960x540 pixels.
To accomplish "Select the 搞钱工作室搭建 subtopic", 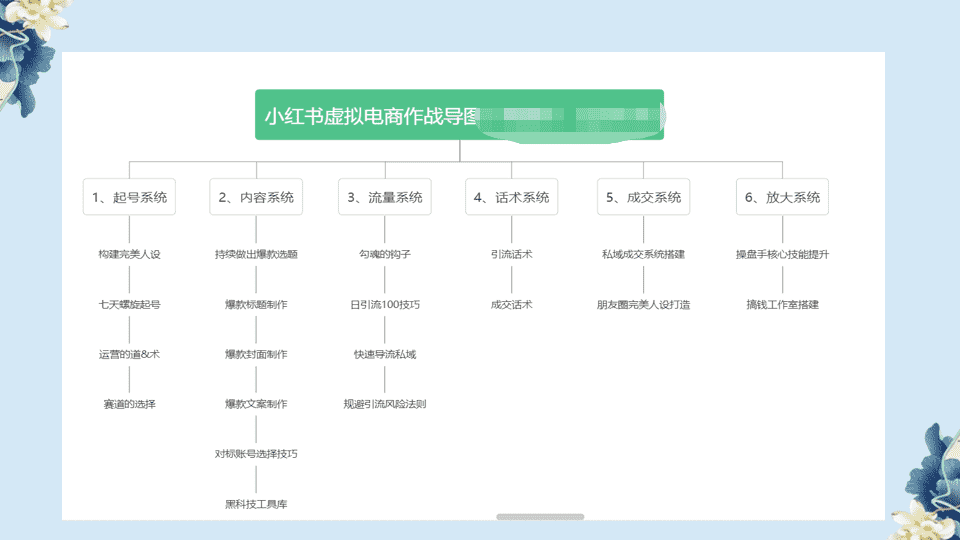I will (782, 304).
